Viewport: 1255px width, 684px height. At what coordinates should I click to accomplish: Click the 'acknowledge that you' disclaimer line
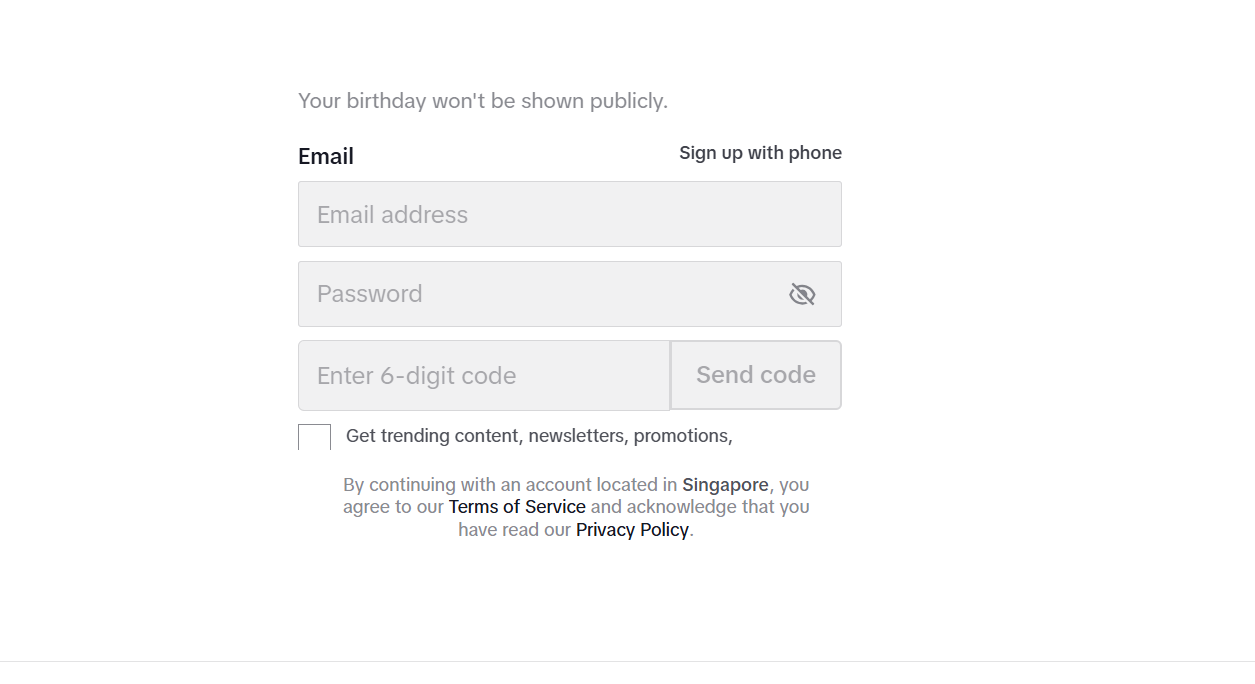[x=700, y=507]
